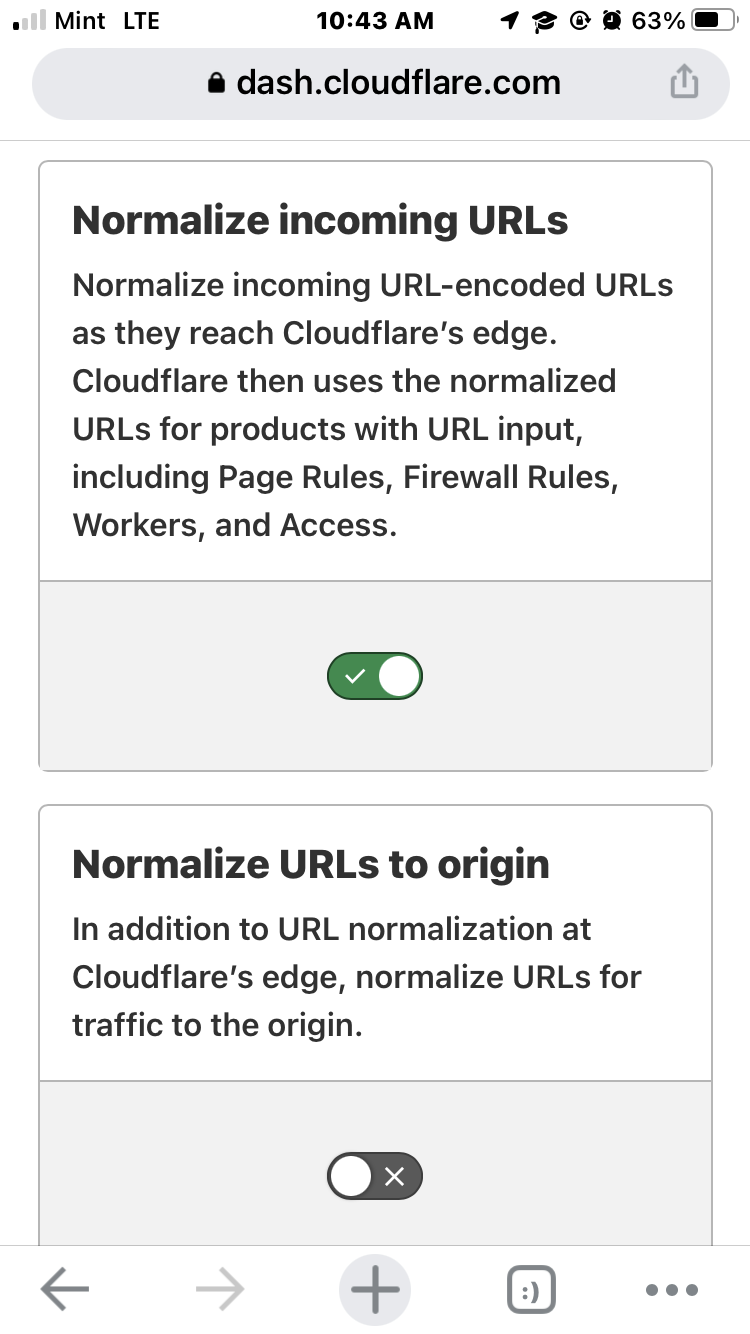This screenshot has height=1334, width=750.
Task: Tap the cellular signal strength bars
Action: point(27,20)
